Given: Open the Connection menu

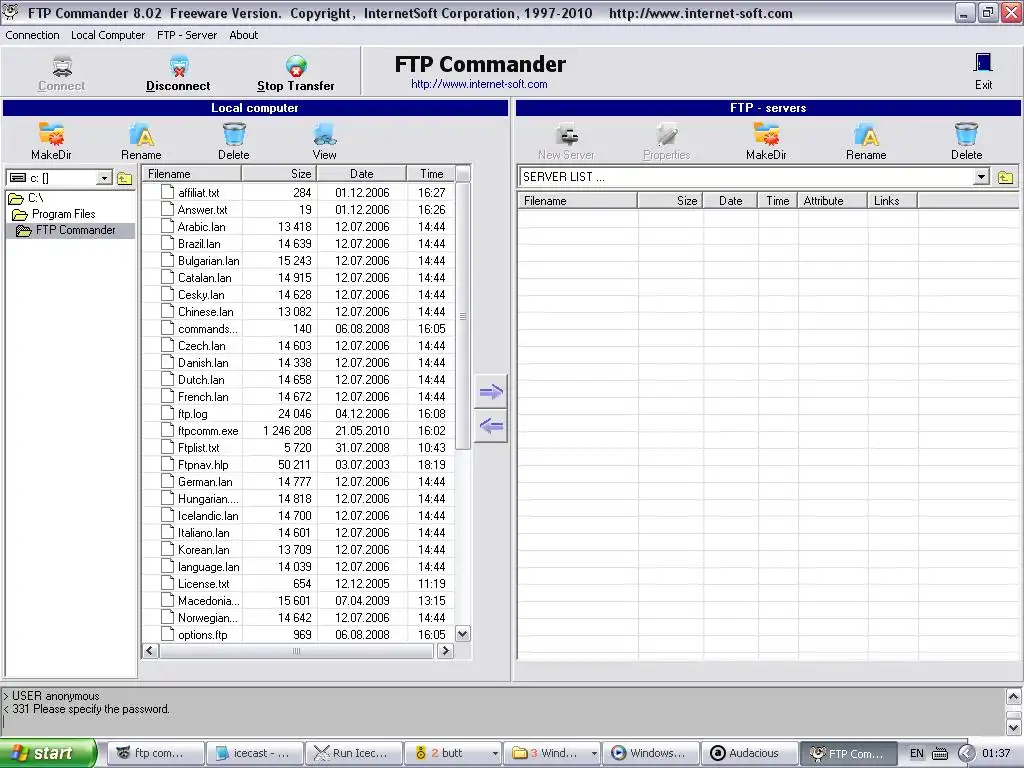Looking at the screenshot, I should coord(32,35).
